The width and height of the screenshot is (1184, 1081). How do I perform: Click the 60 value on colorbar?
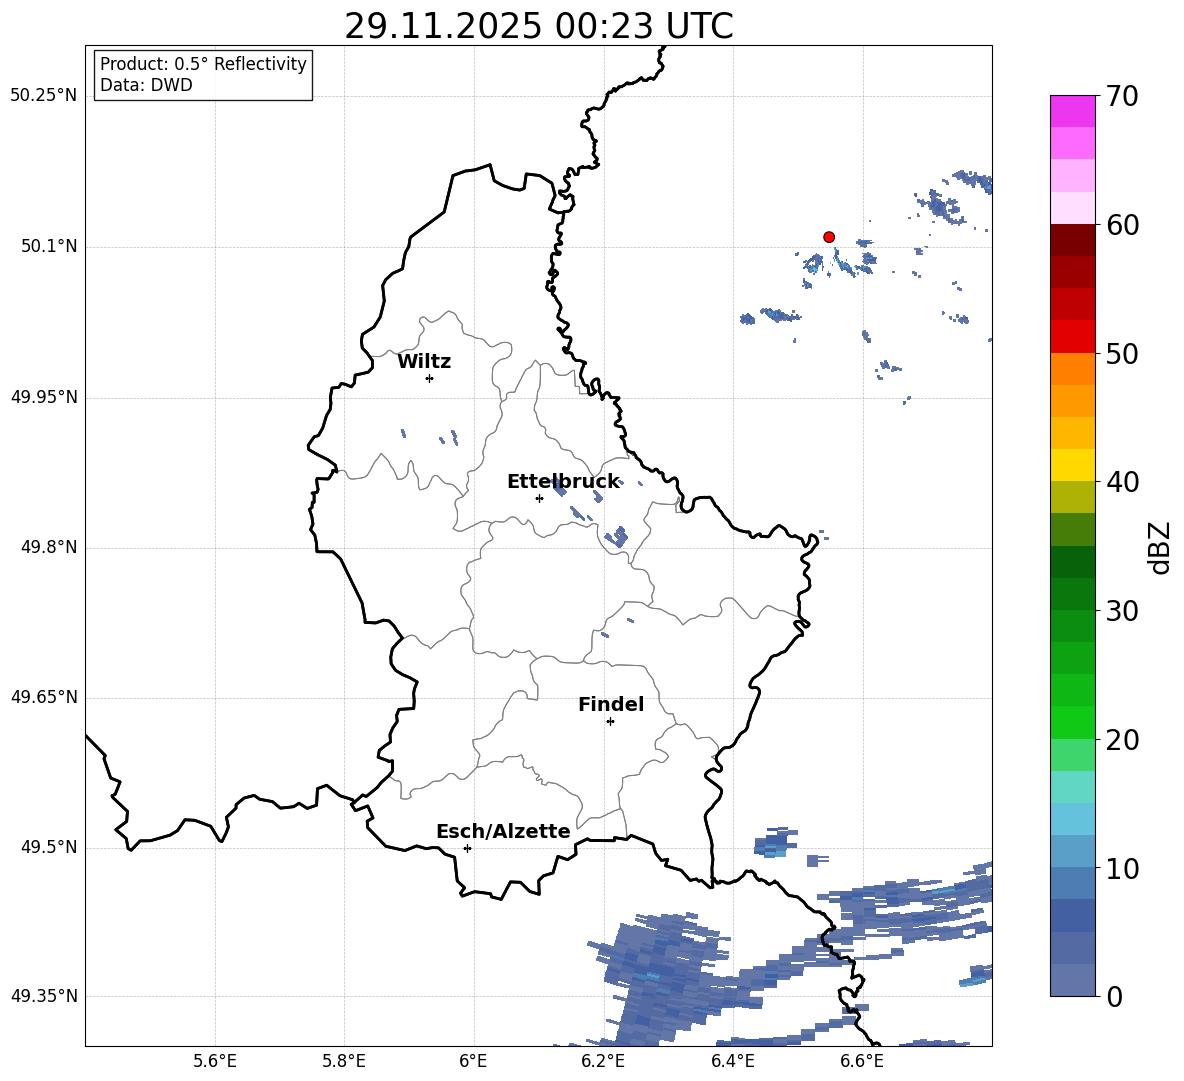1122,225
